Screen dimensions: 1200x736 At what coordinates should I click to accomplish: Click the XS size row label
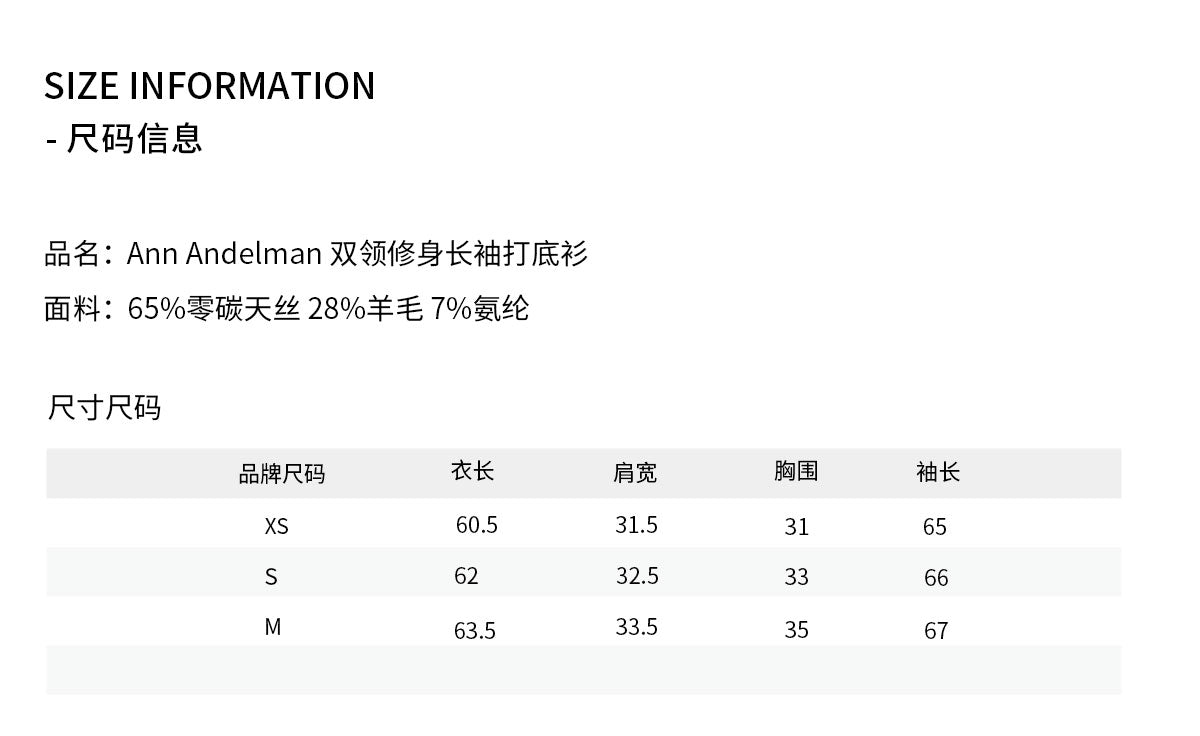[276, 526]
